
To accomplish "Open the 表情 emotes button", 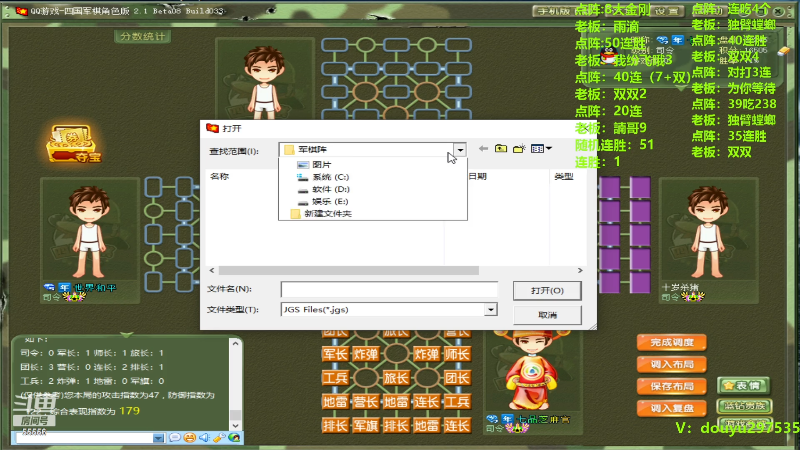I will [x=744, y=386].
